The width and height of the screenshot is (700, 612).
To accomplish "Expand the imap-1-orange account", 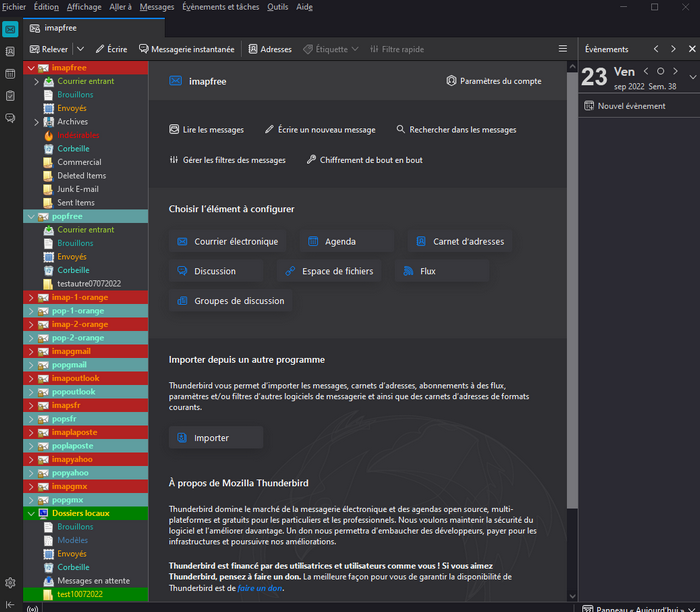I will [31, 297].
